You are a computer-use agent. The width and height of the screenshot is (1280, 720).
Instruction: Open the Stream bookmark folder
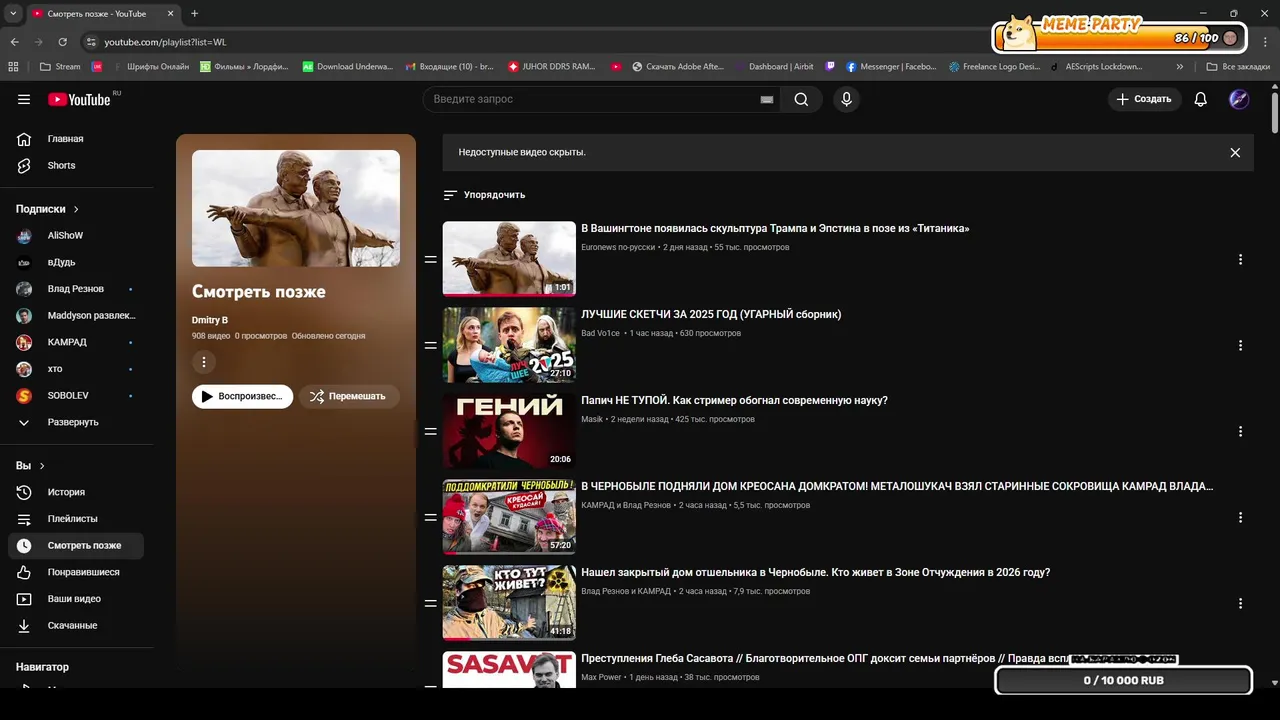(x=60, y=67)
